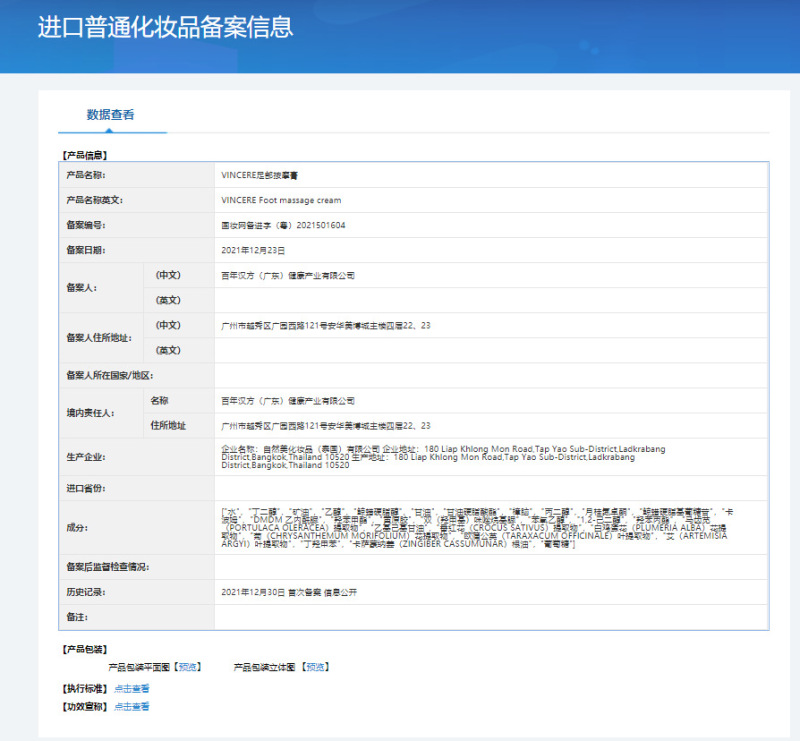Click the 备案日期 label
The image size is (800, 741).
click(x=86, y=250)
